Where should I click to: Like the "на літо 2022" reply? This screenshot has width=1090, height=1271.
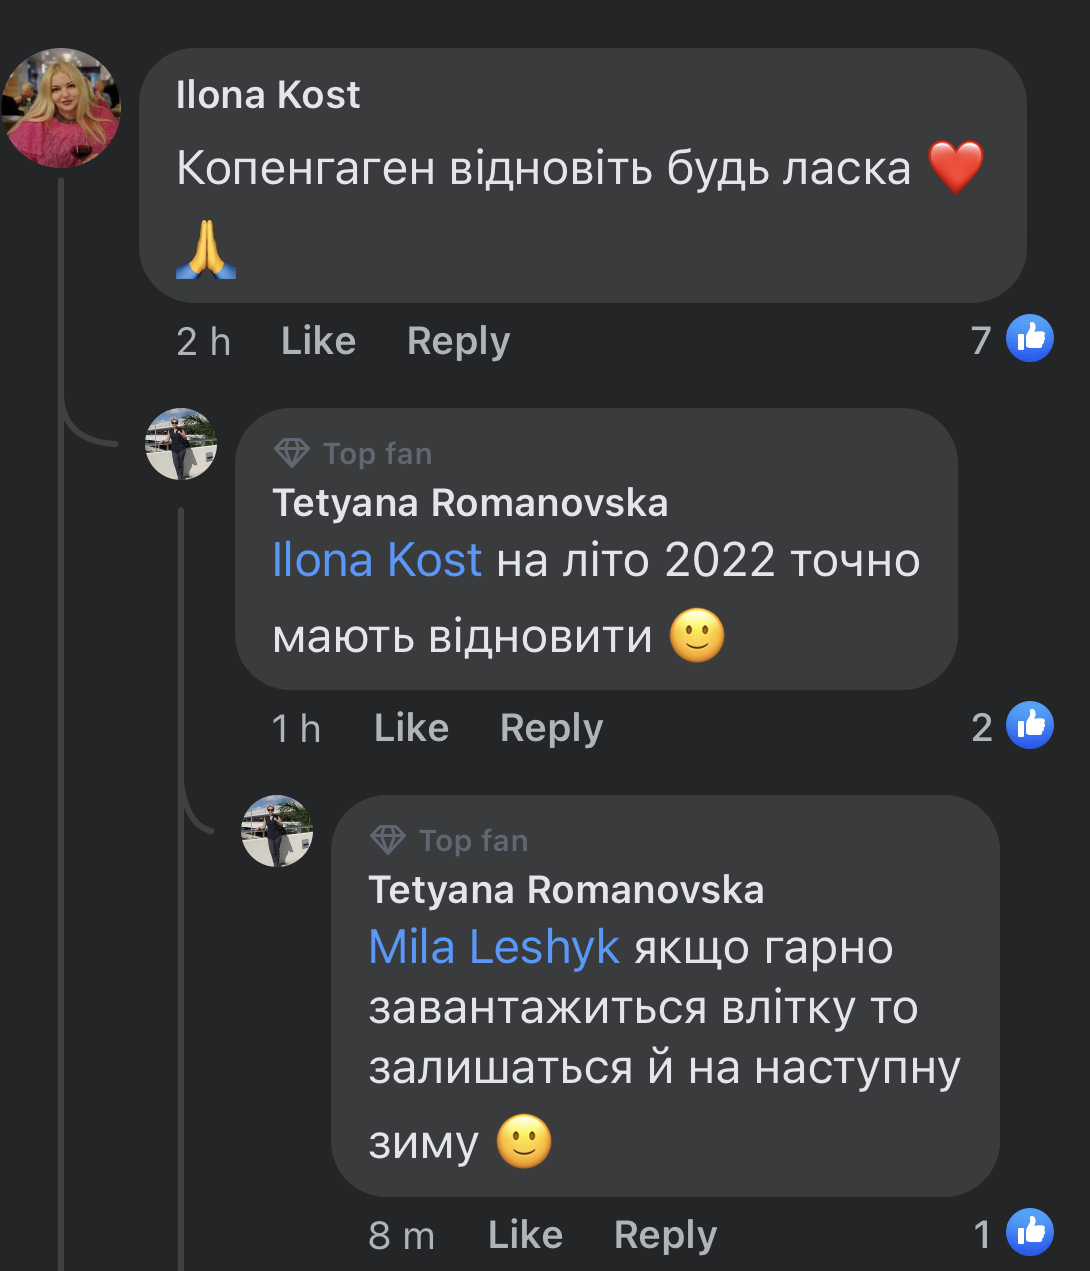coord(411,728)
